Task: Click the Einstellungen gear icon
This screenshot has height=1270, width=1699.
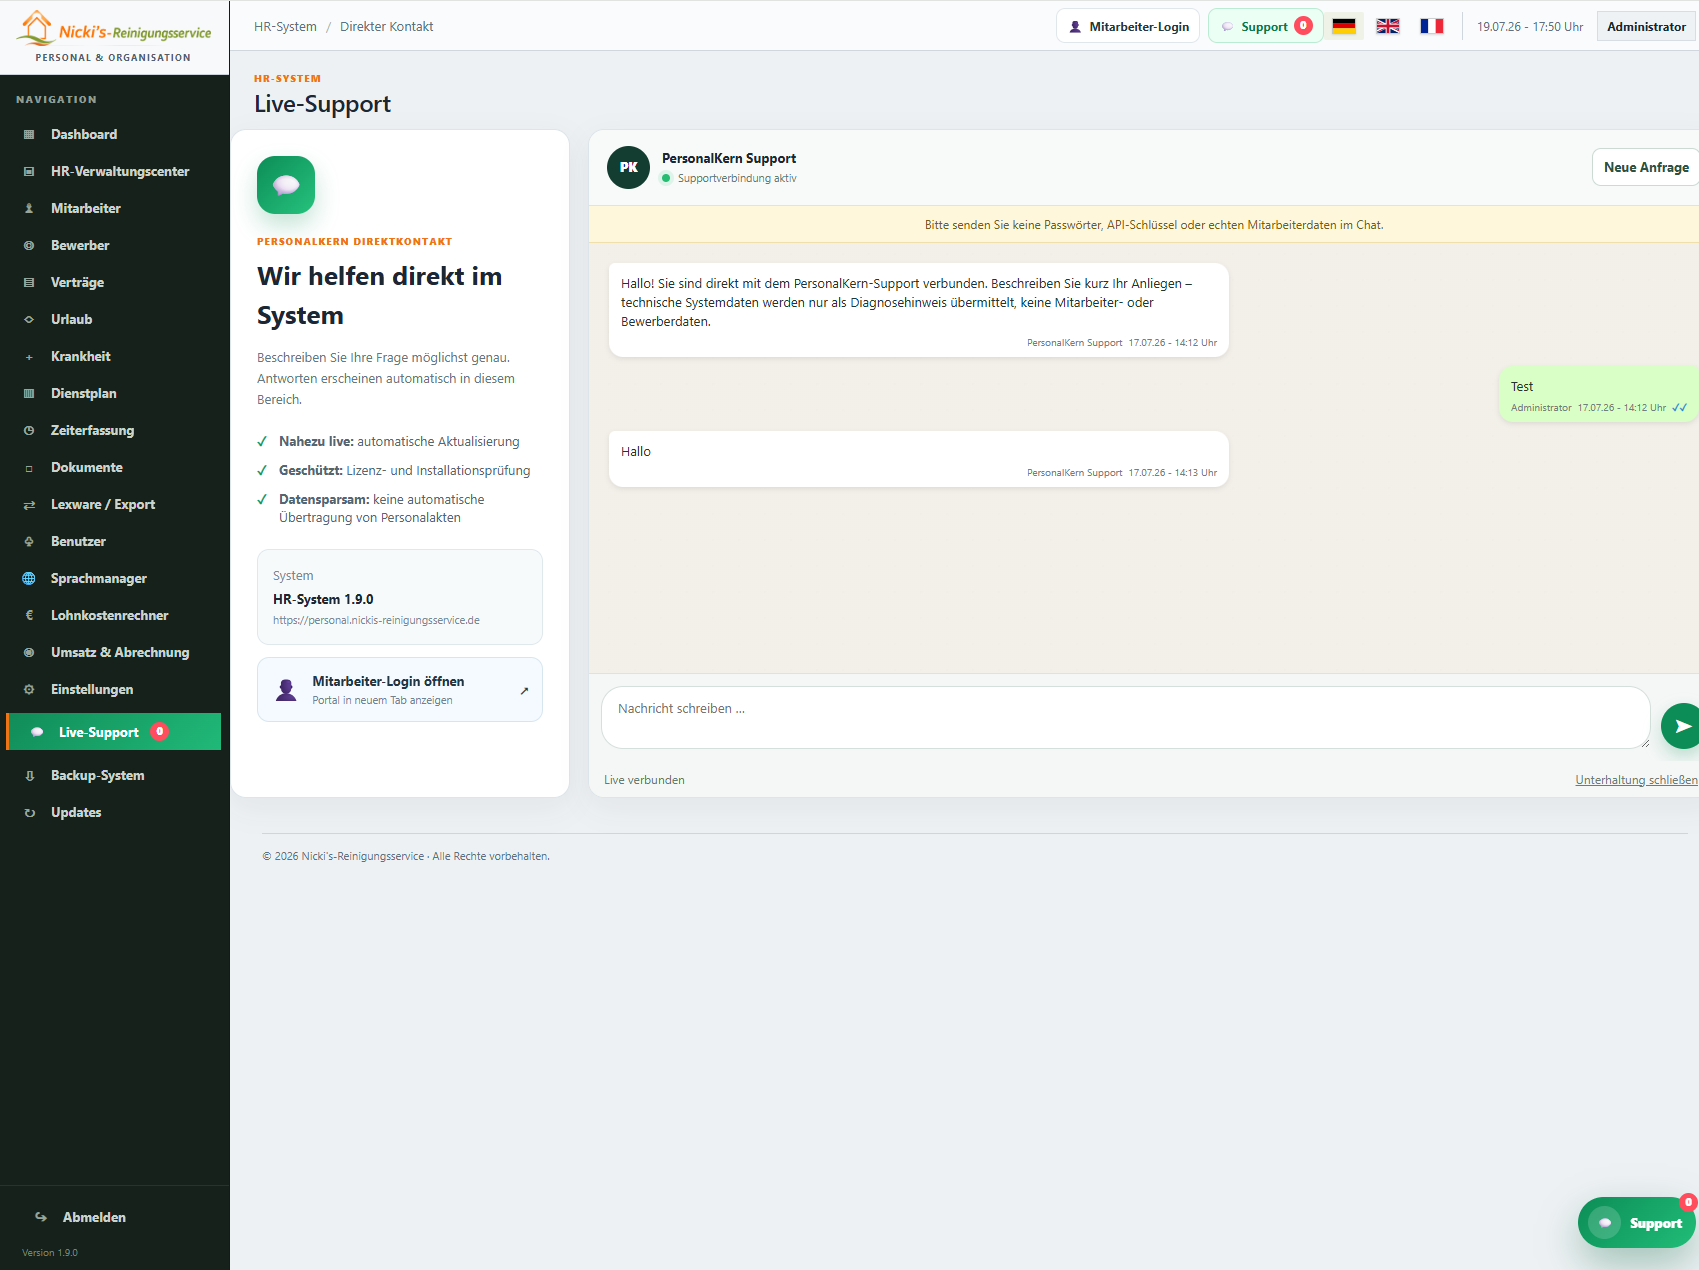Action: pos(29,689)
